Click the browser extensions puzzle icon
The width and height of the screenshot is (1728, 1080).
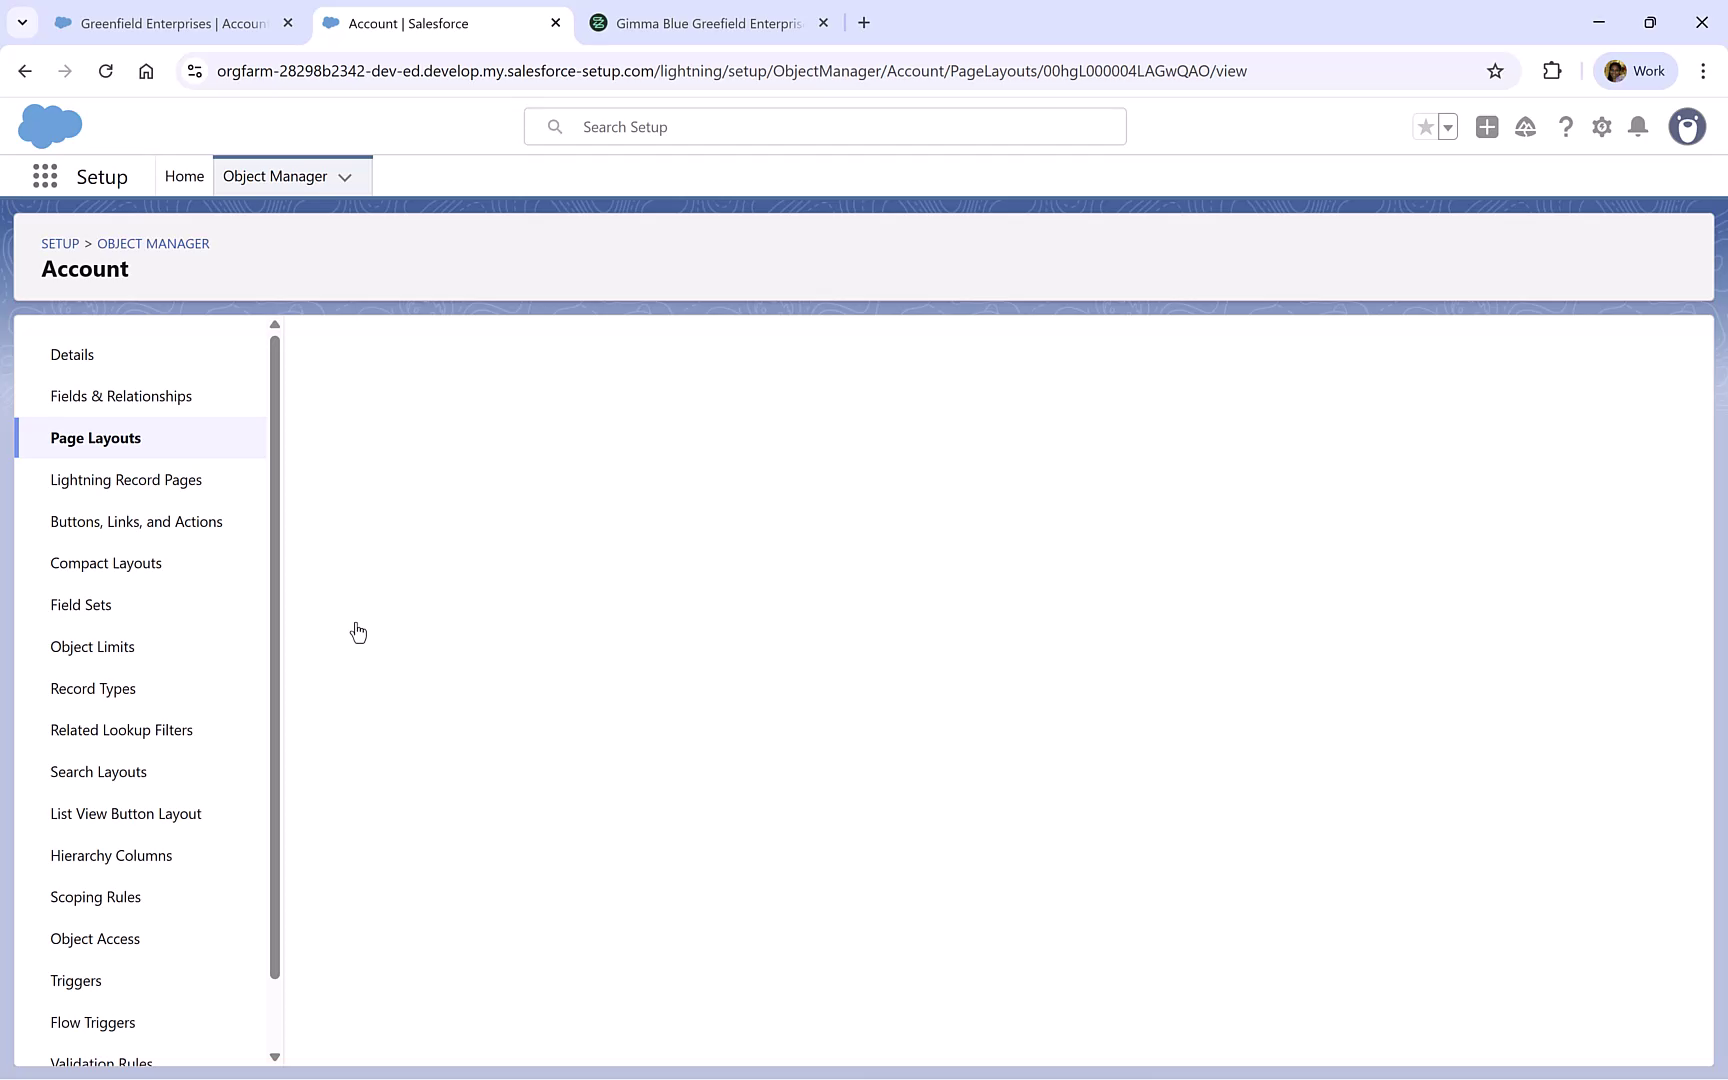point(1553,71)
